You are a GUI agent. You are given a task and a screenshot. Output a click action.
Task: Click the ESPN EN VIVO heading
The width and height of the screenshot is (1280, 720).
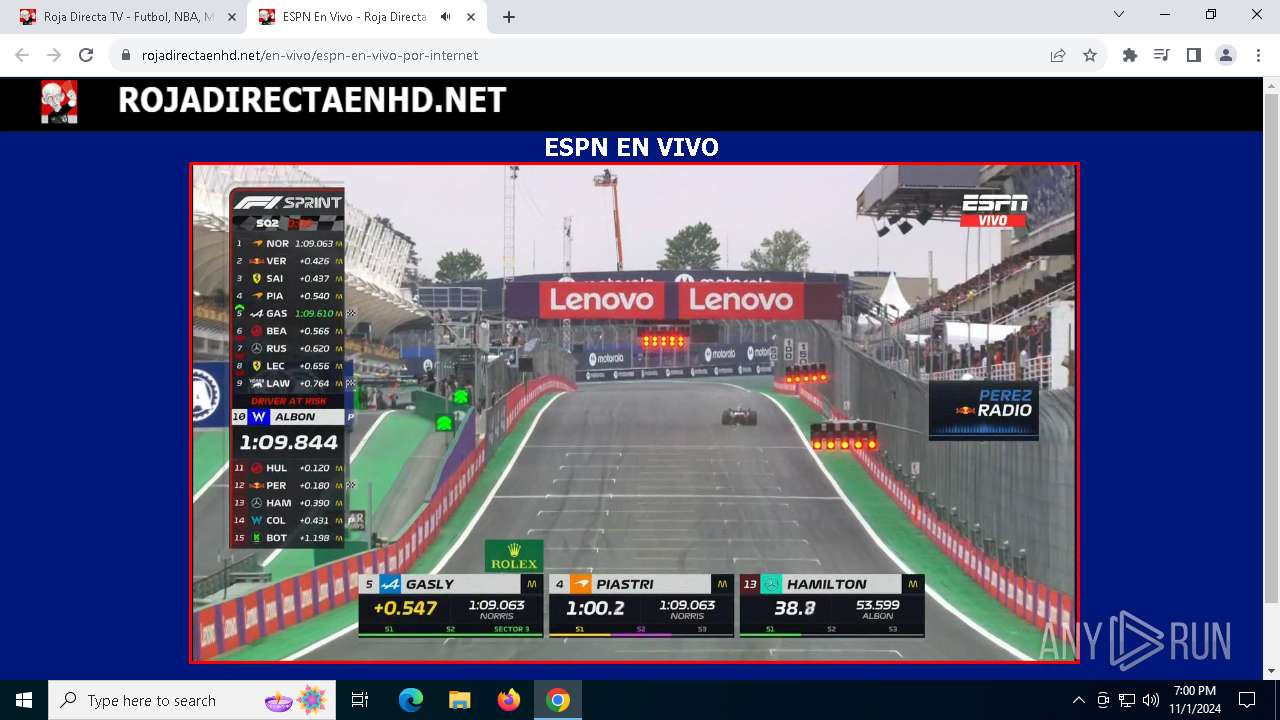(x=631, y=147)
